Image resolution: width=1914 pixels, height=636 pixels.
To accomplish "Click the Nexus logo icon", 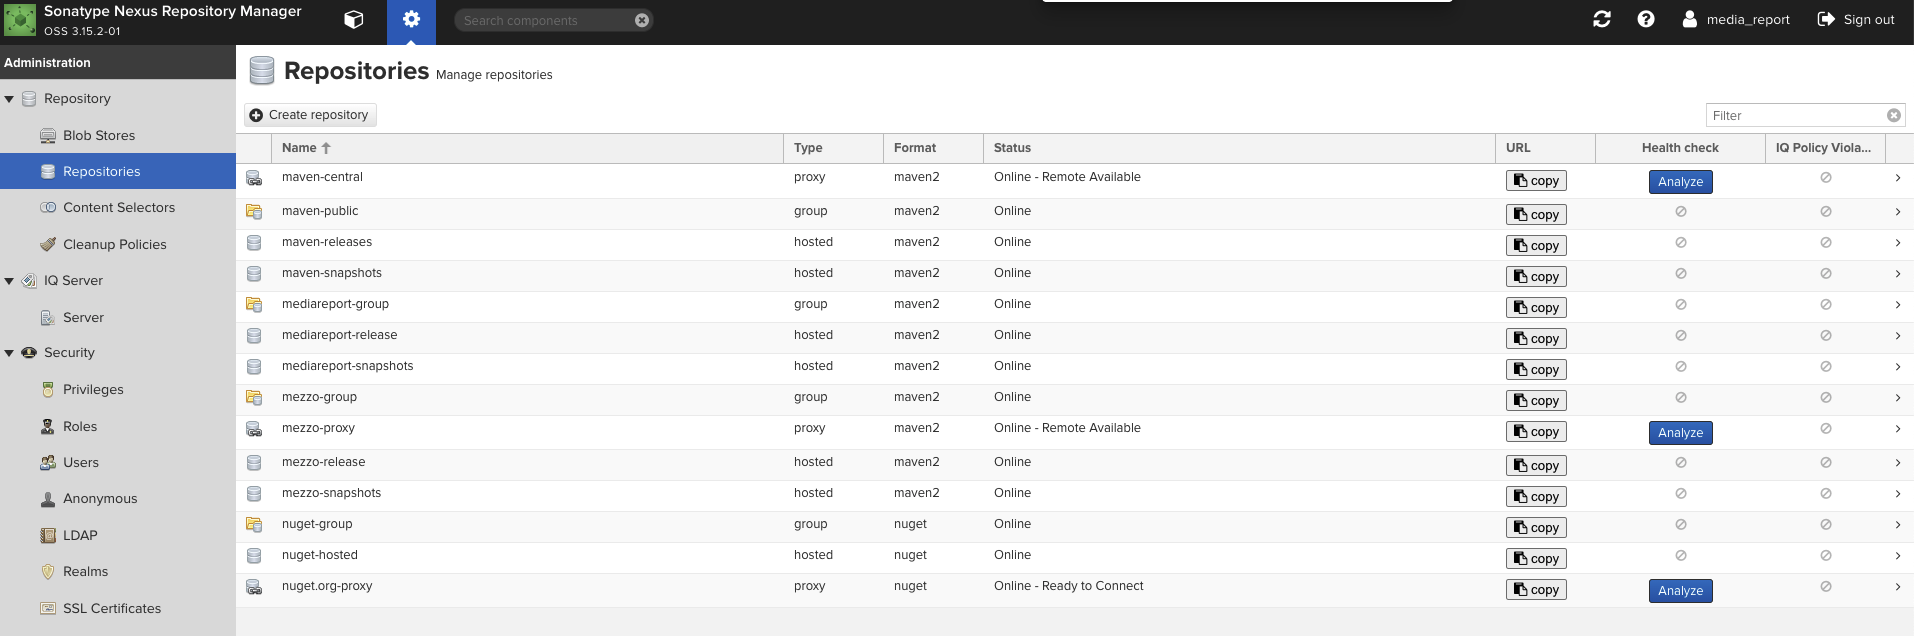I will point(20,20).
